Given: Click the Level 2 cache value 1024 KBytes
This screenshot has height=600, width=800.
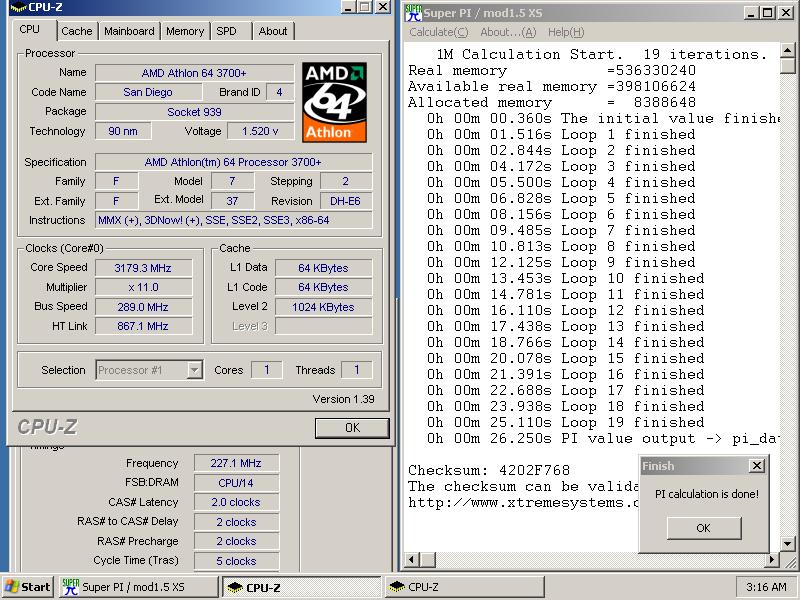Looking at the screenshot, I should 323,307.
